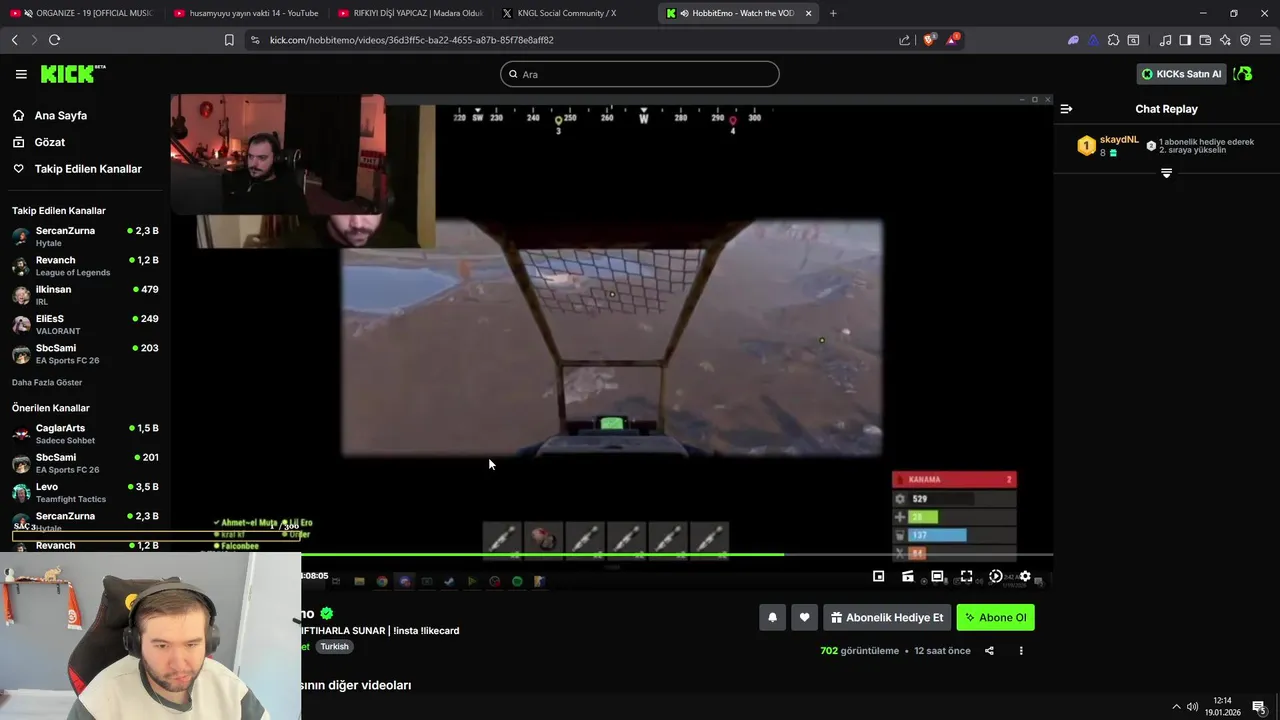Click the KICK logo
The width and height of the screenshot is (1280, 720).
point(72,74)
